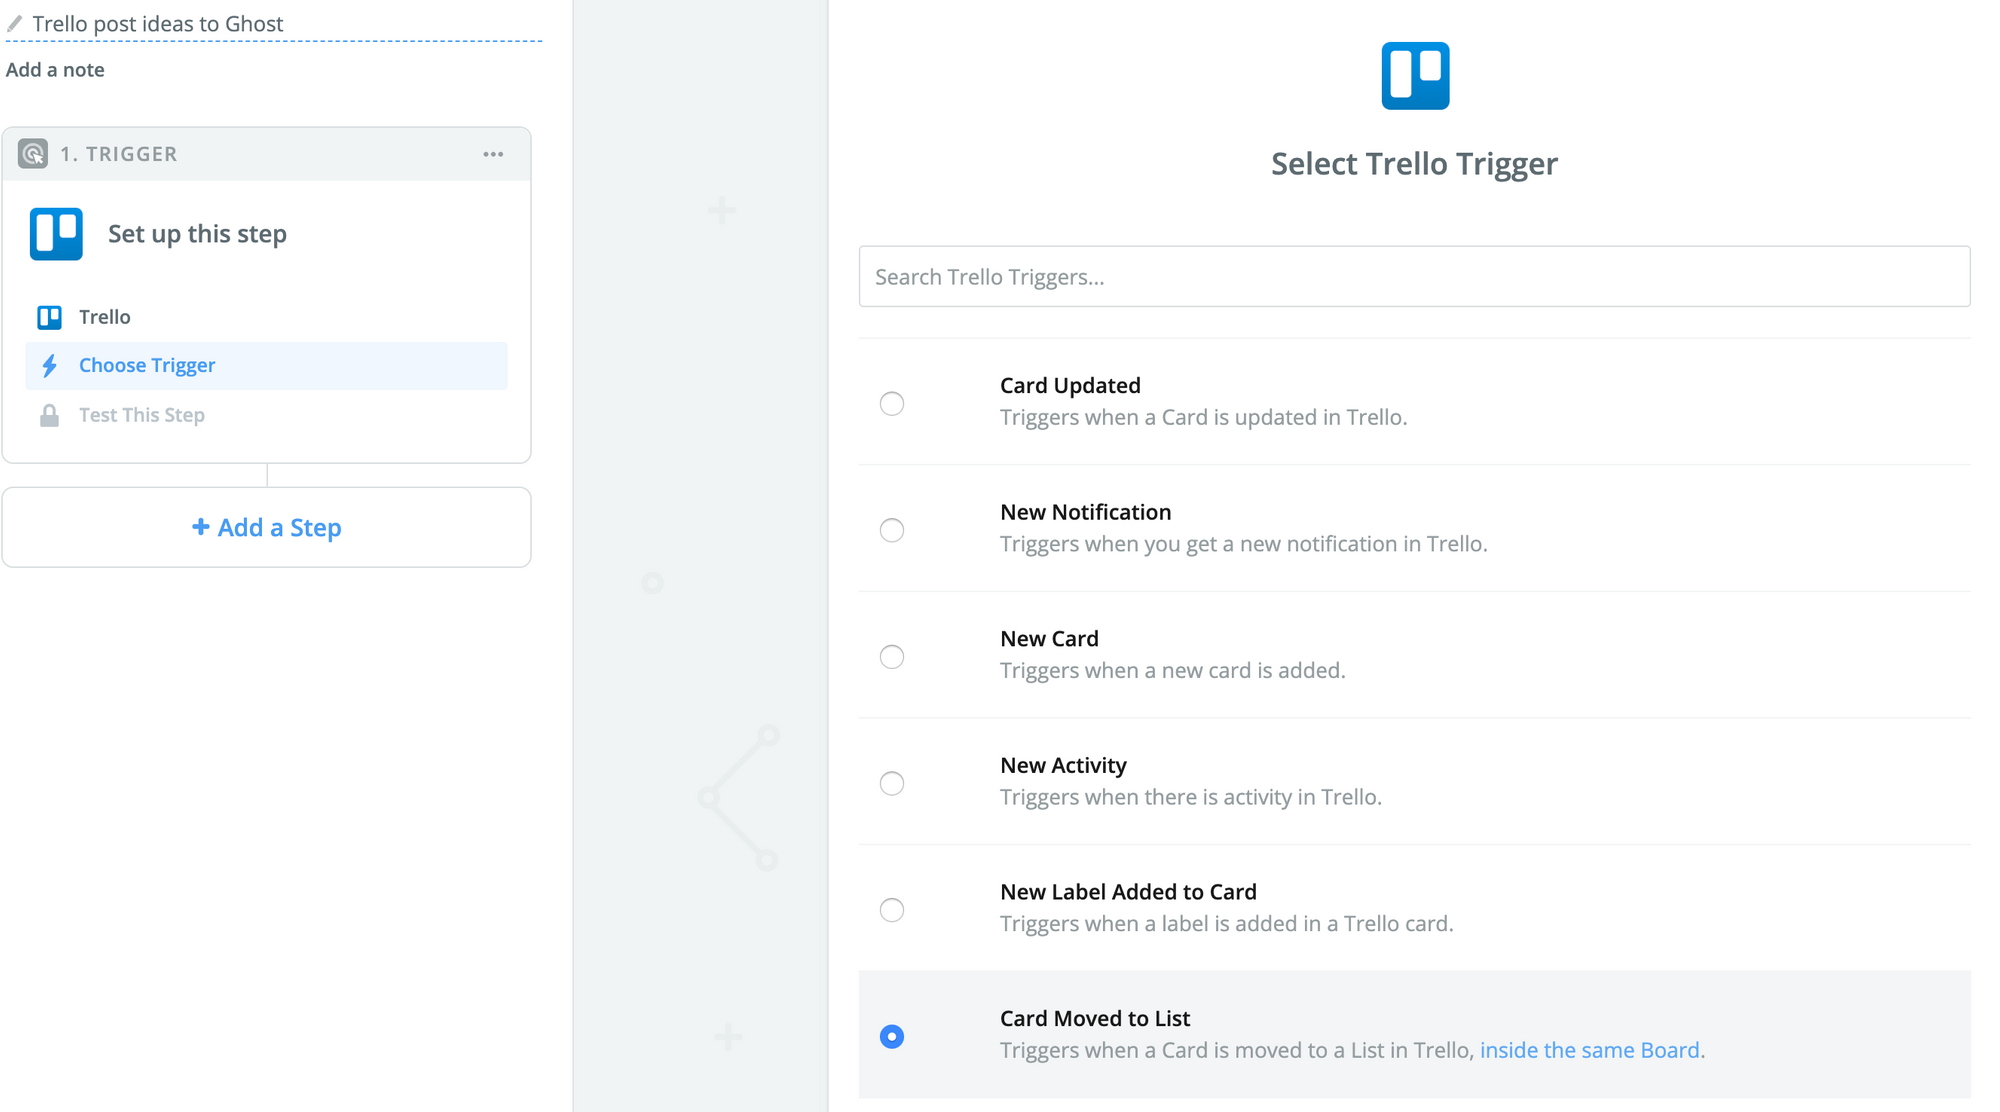Click the plus icon on Add a Step
This screenshot has width=2000, height=1112.
point(201,527)
